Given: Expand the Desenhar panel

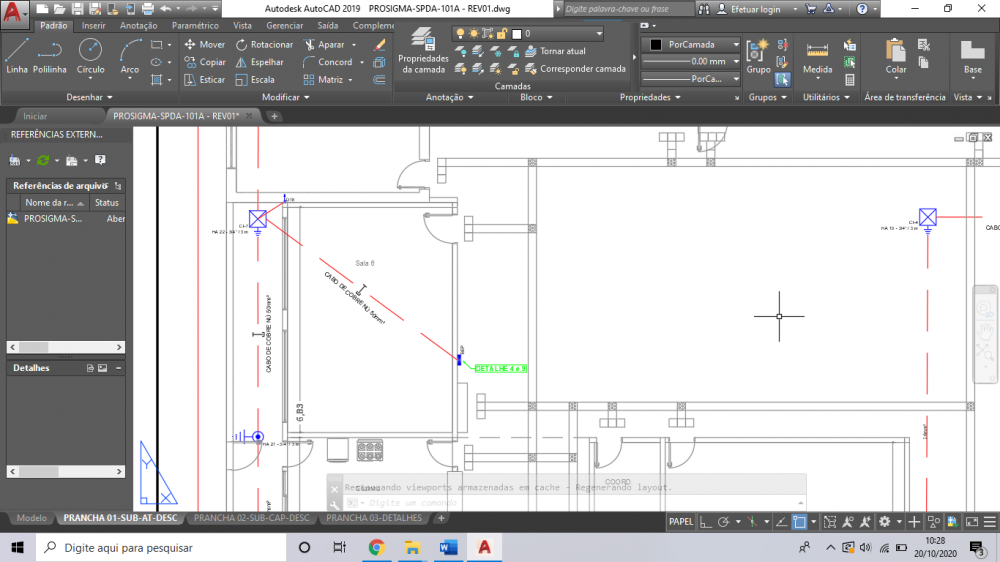Looking at the screenshot, I should [x=89, y=97].
